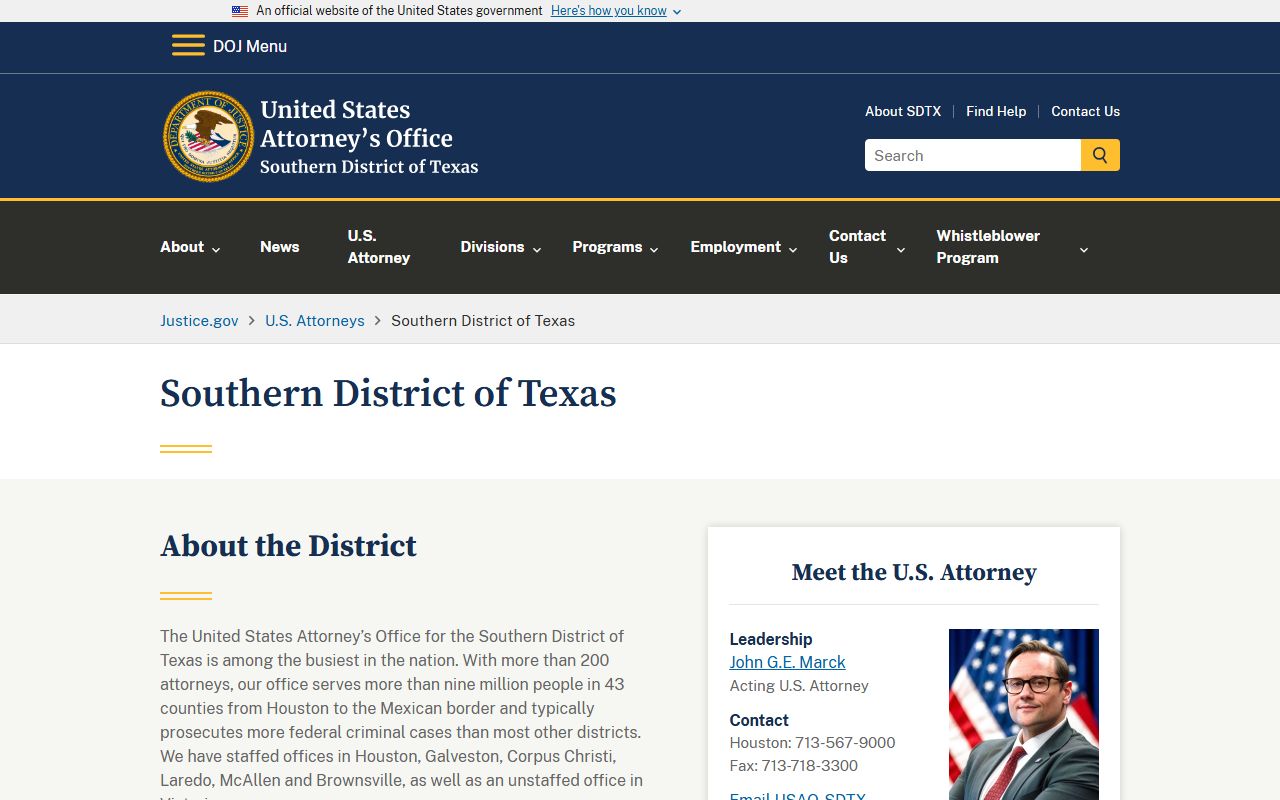Click the Department of Justice seal logo
Screen dimensions: 1280x800
[209, 136]
